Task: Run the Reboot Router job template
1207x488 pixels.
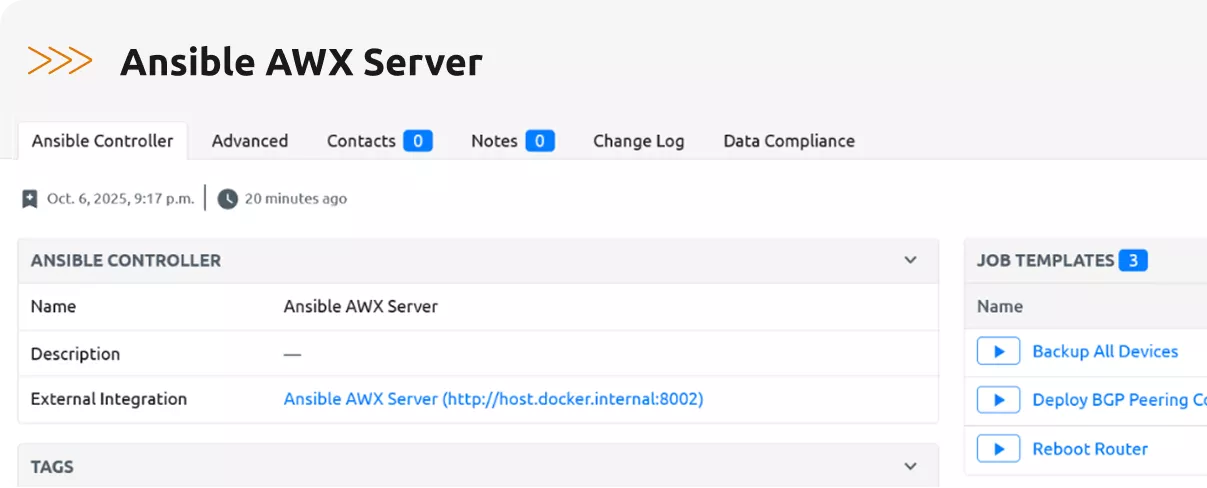Action: coord(998,449)
